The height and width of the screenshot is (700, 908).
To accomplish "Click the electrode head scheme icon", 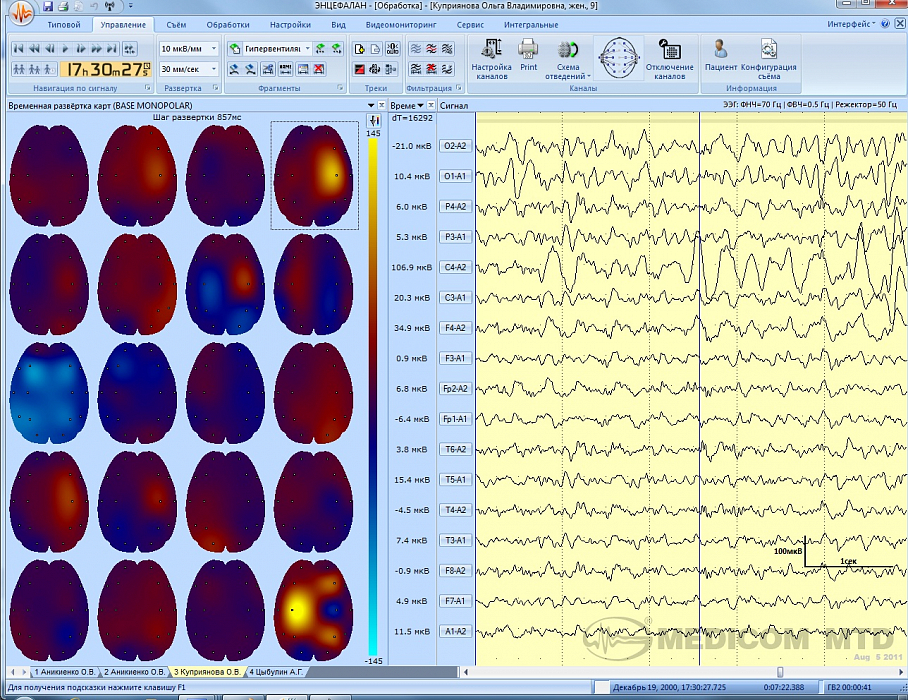I will [x=620, y=55].
